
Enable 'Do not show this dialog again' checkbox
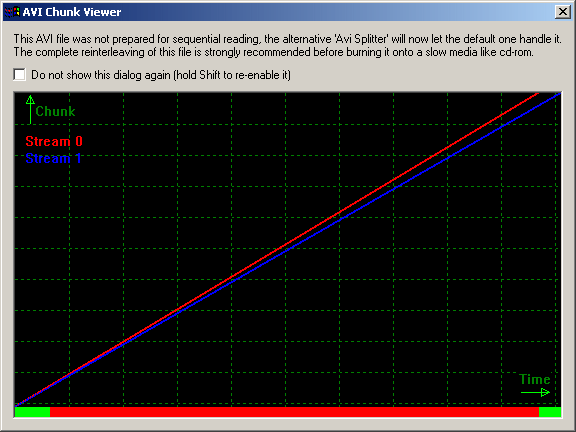pos(19,75)
